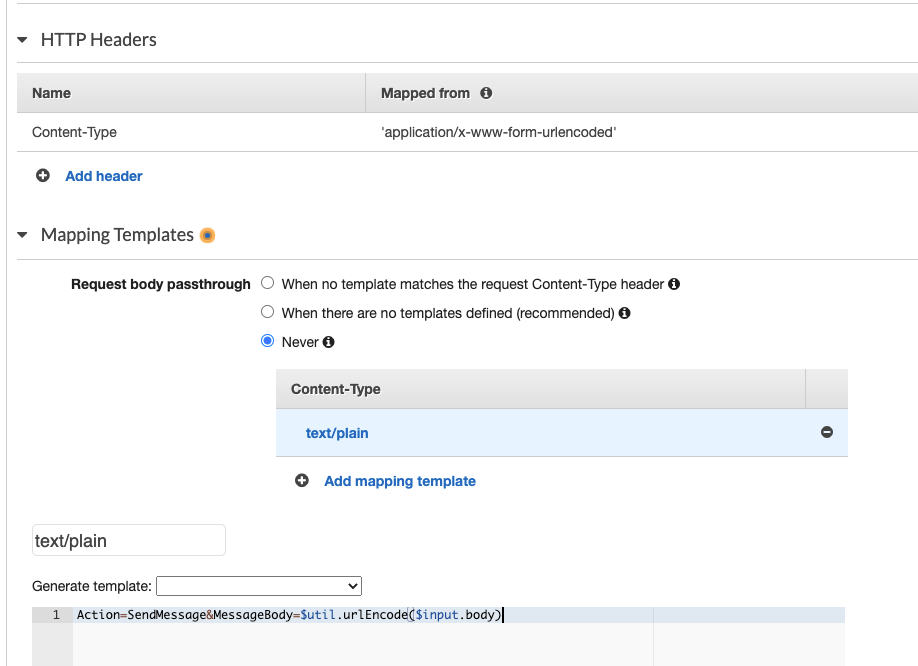Image resolution: width=918 pixels, height=666 pixels.
Task: Click the info icon next to Mapped from
Action: pos(486,92)
